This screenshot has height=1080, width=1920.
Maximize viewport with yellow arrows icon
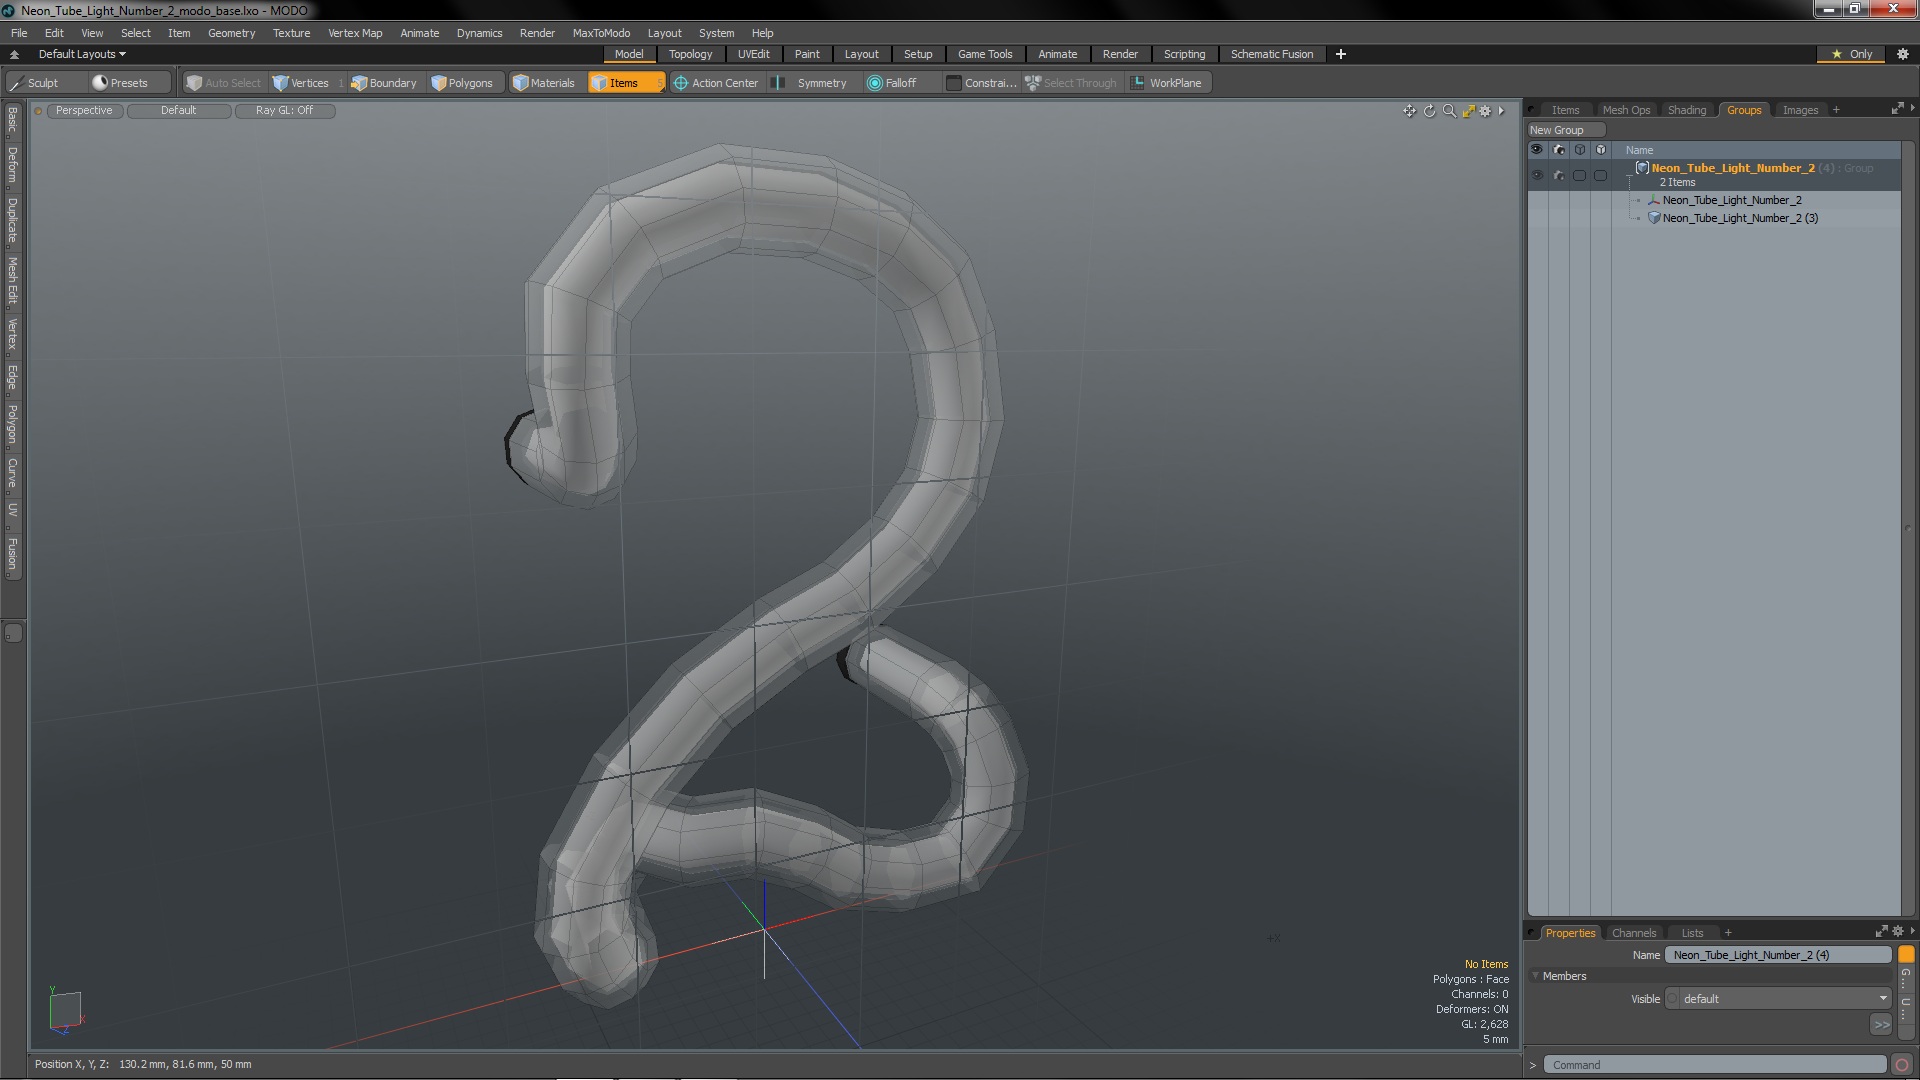pyautogui.click(x=1468, y=111)
